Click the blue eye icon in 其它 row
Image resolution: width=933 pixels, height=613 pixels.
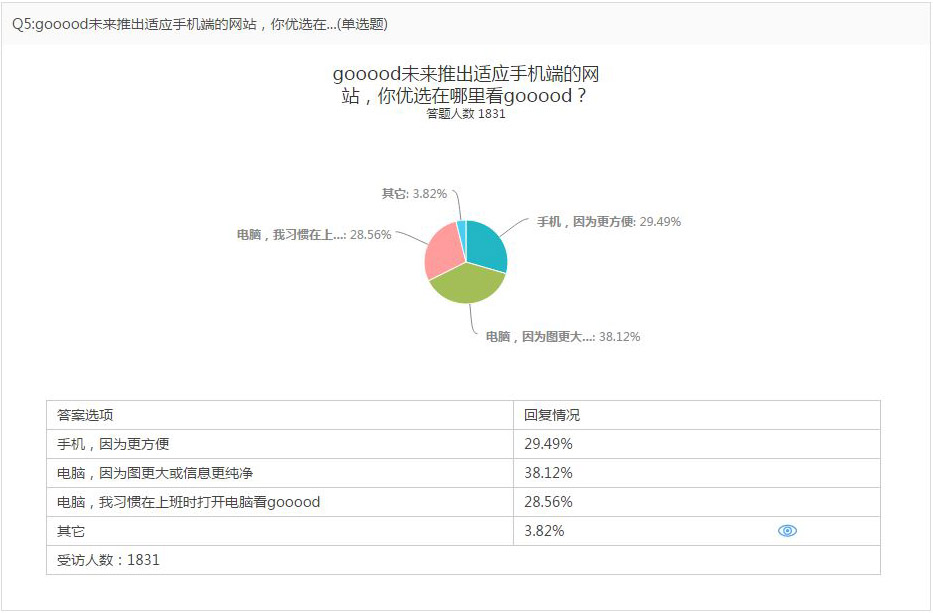coord(787,531)
